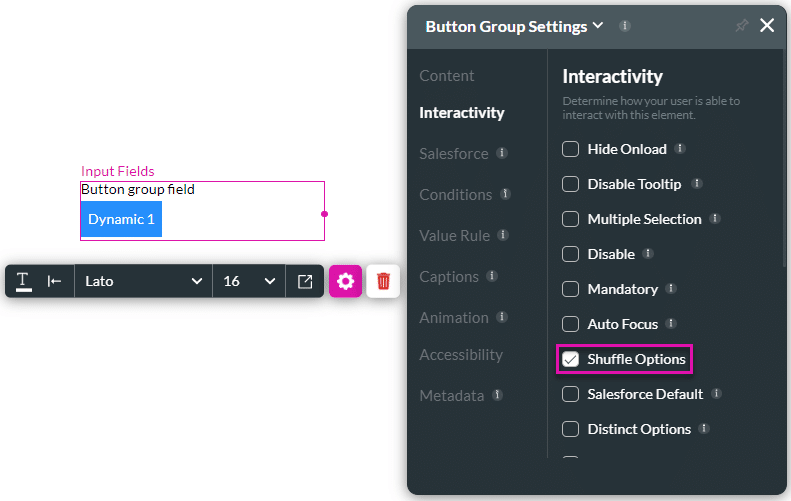The width and height of the screenshot is (791, 501).
Task: Click info icon next to Captions tab
Action: pyautogui.click(x=492, y=275)
